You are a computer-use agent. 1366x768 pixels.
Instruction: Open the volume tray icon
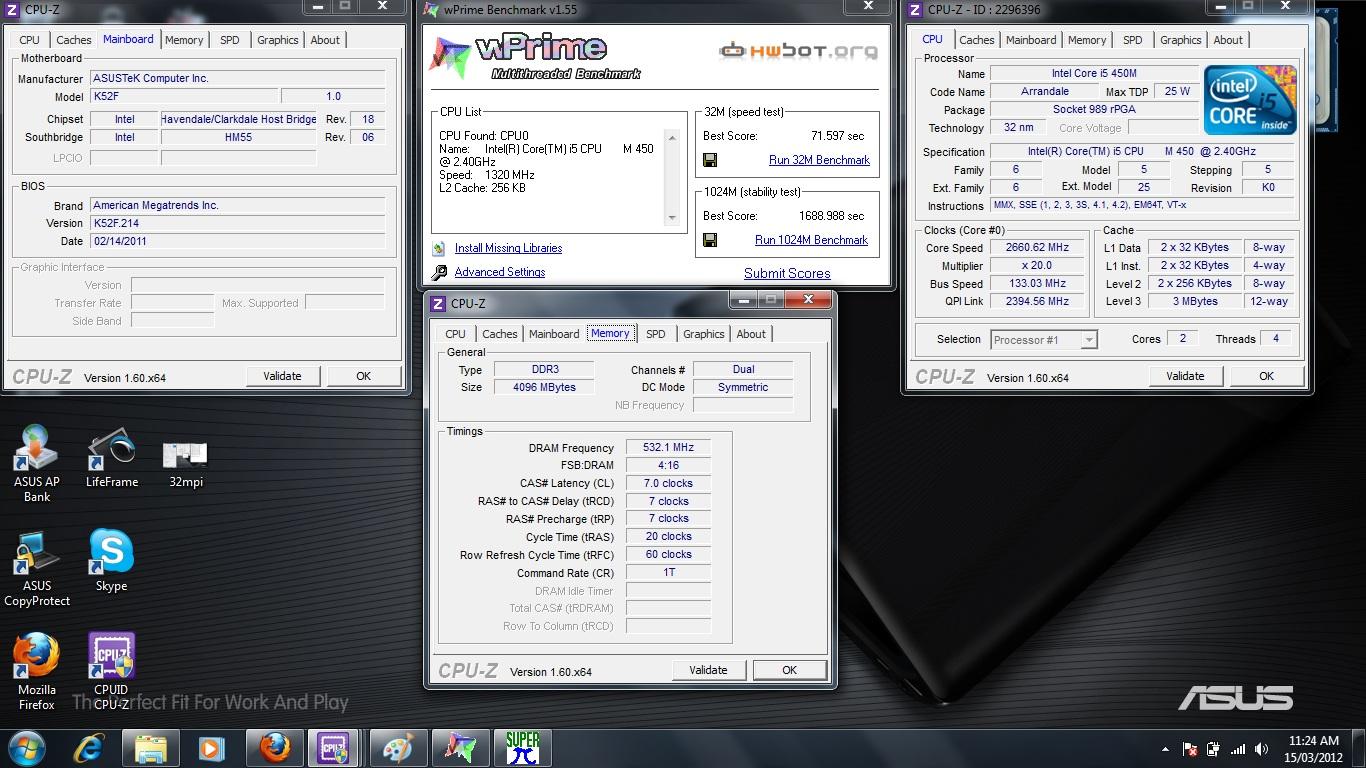1263,748
